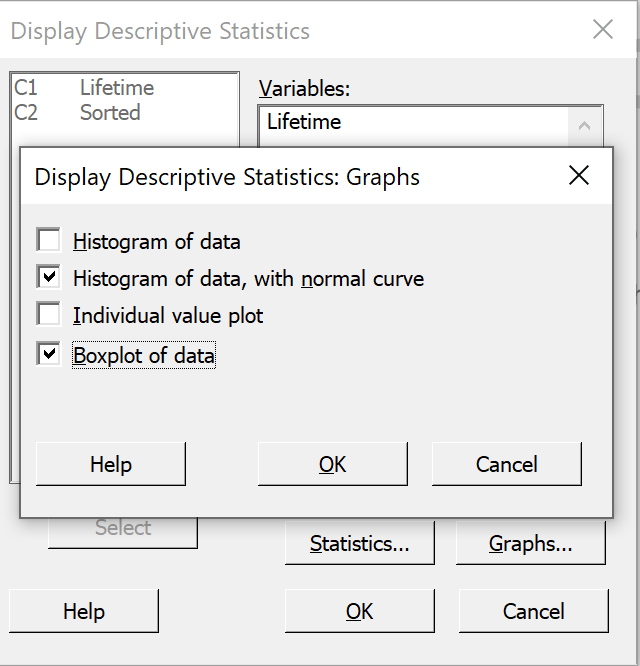This screenshot has width=640, height=666.
Task: Click OK in the Graphs dialog
Action: (x=333, y=464)
